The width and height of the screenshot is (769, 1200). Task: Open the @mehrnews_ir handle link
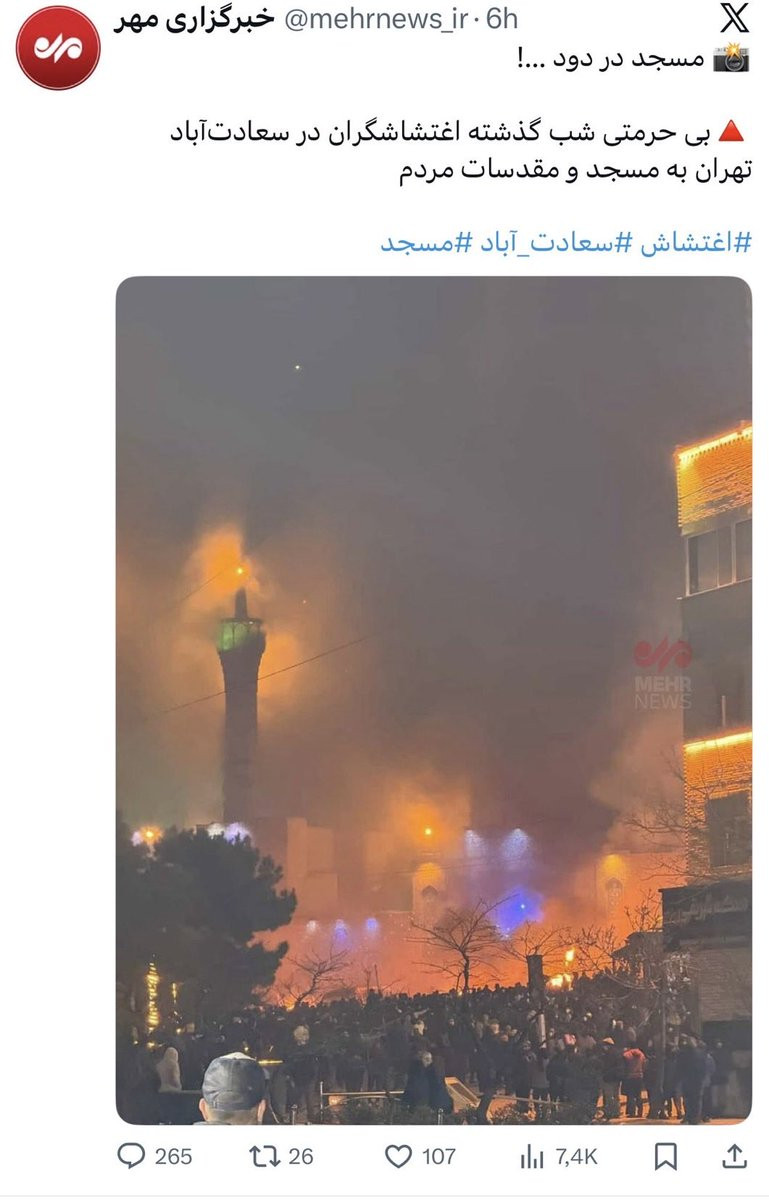pos(377,19)
